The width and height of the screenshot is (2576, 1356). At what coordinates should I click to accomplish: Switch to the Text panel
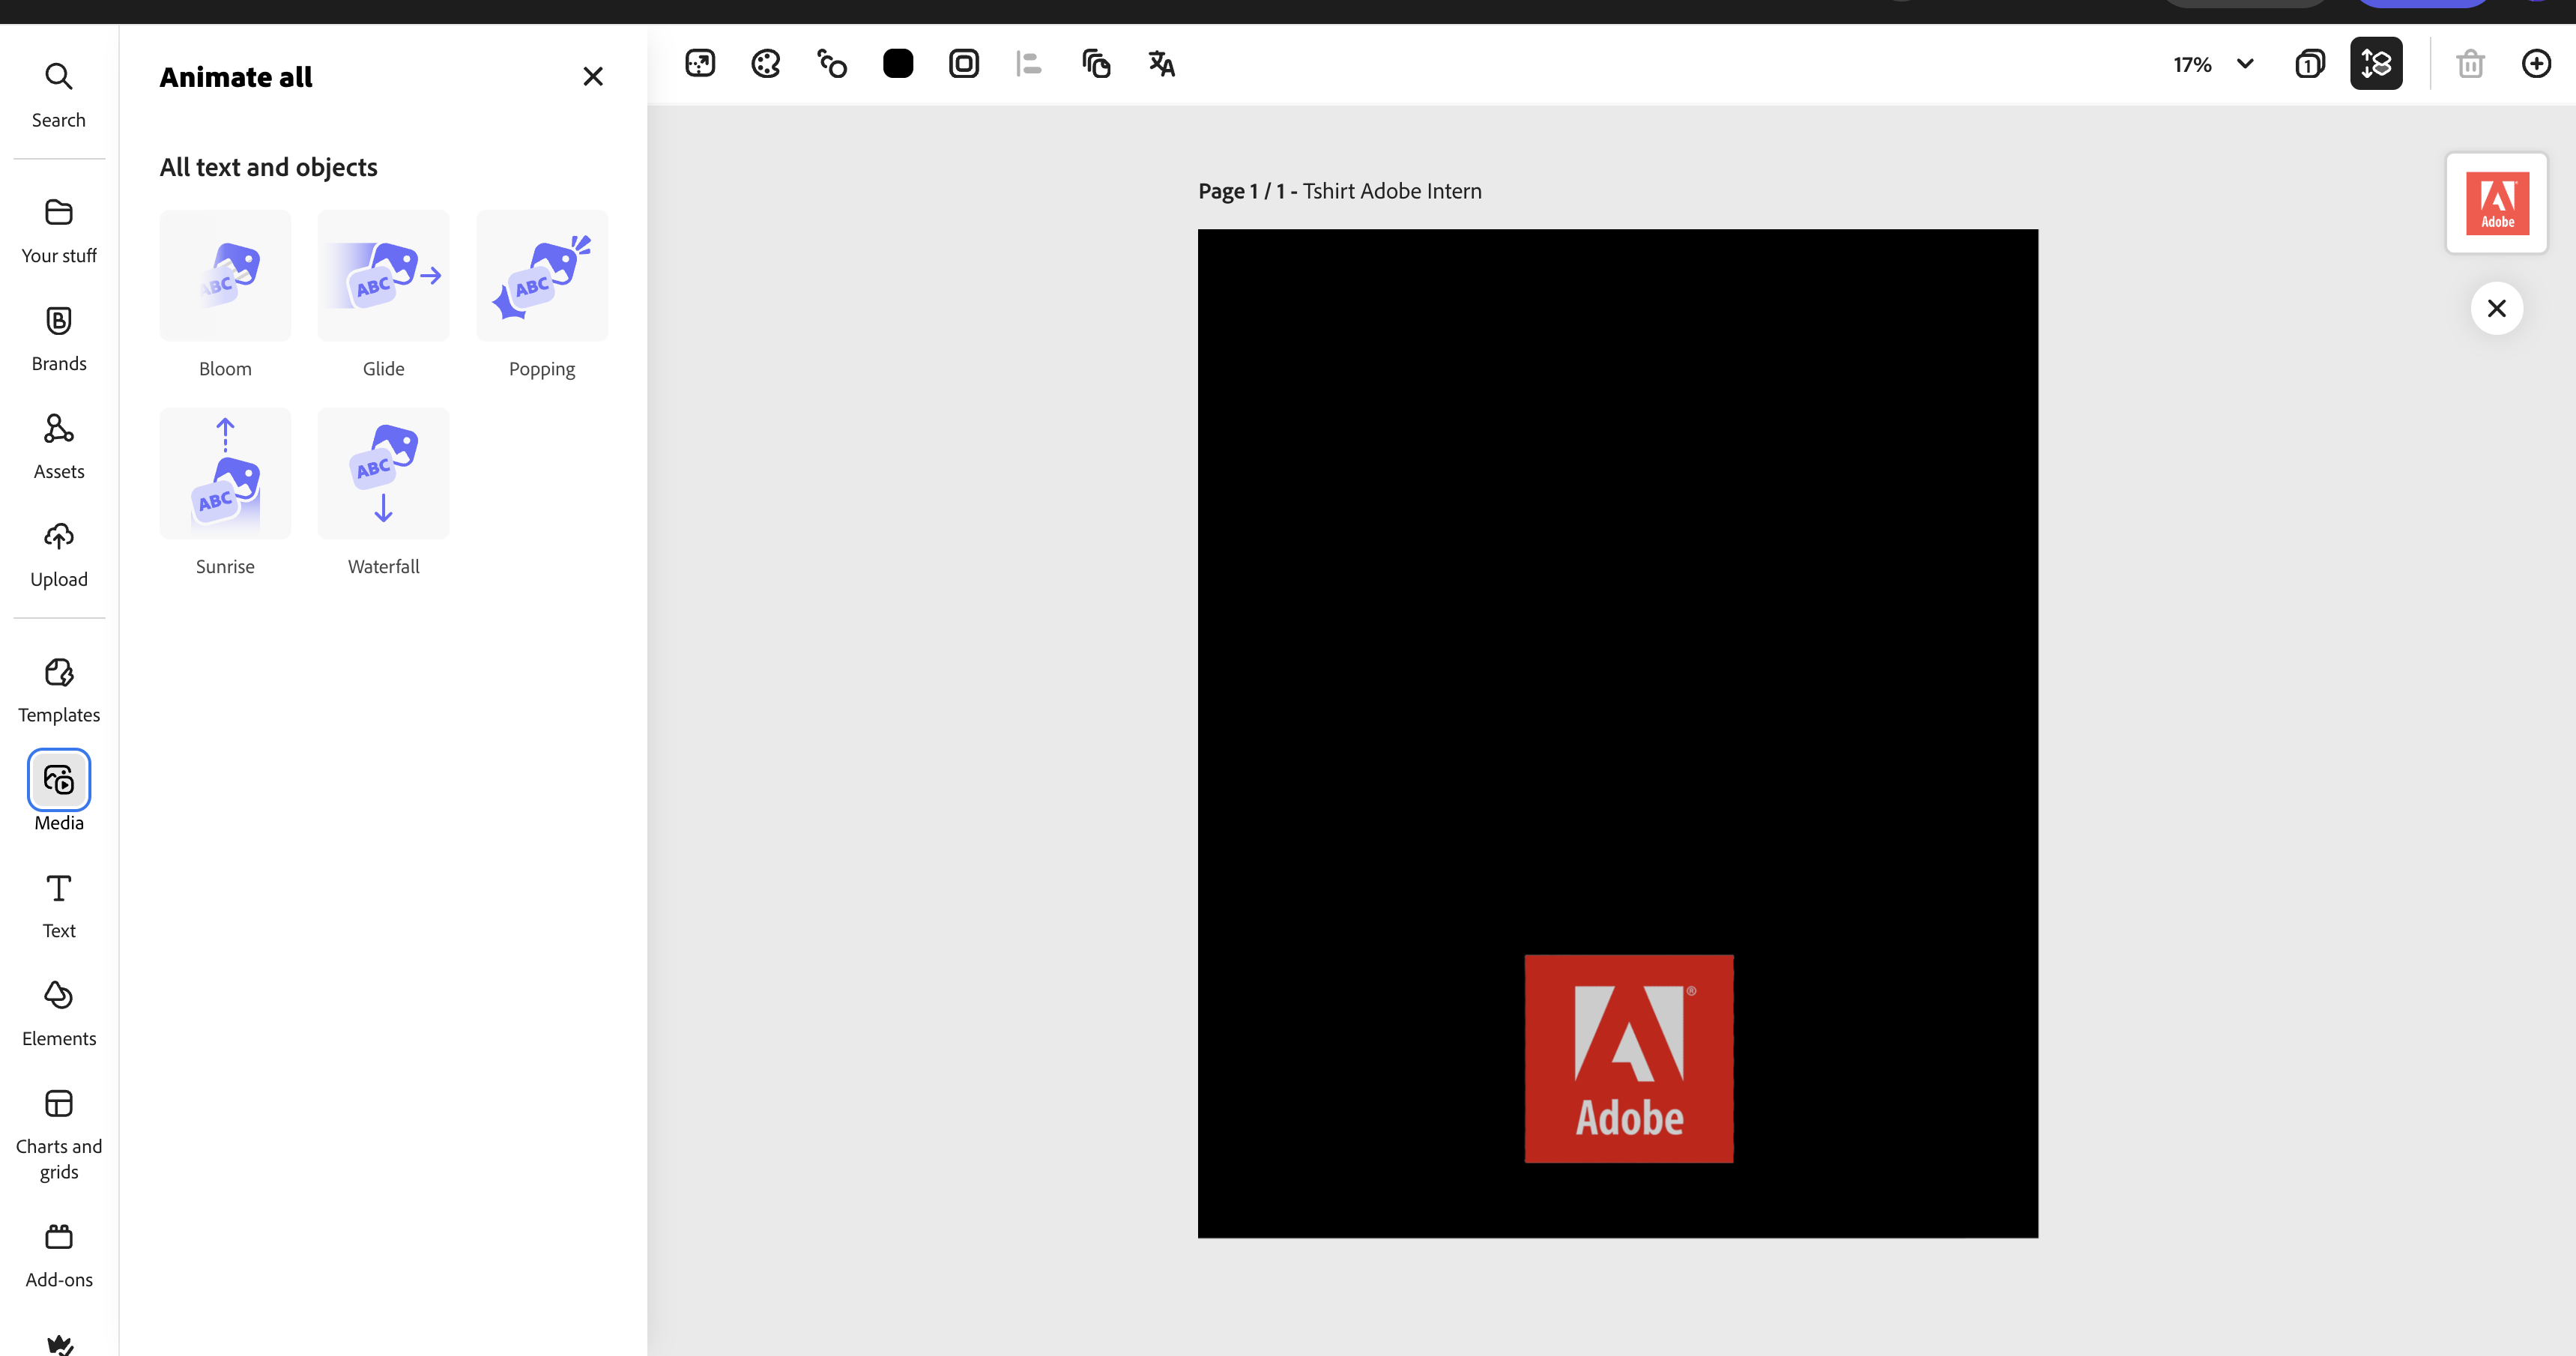pyautogui.click(x=58, y=904)
